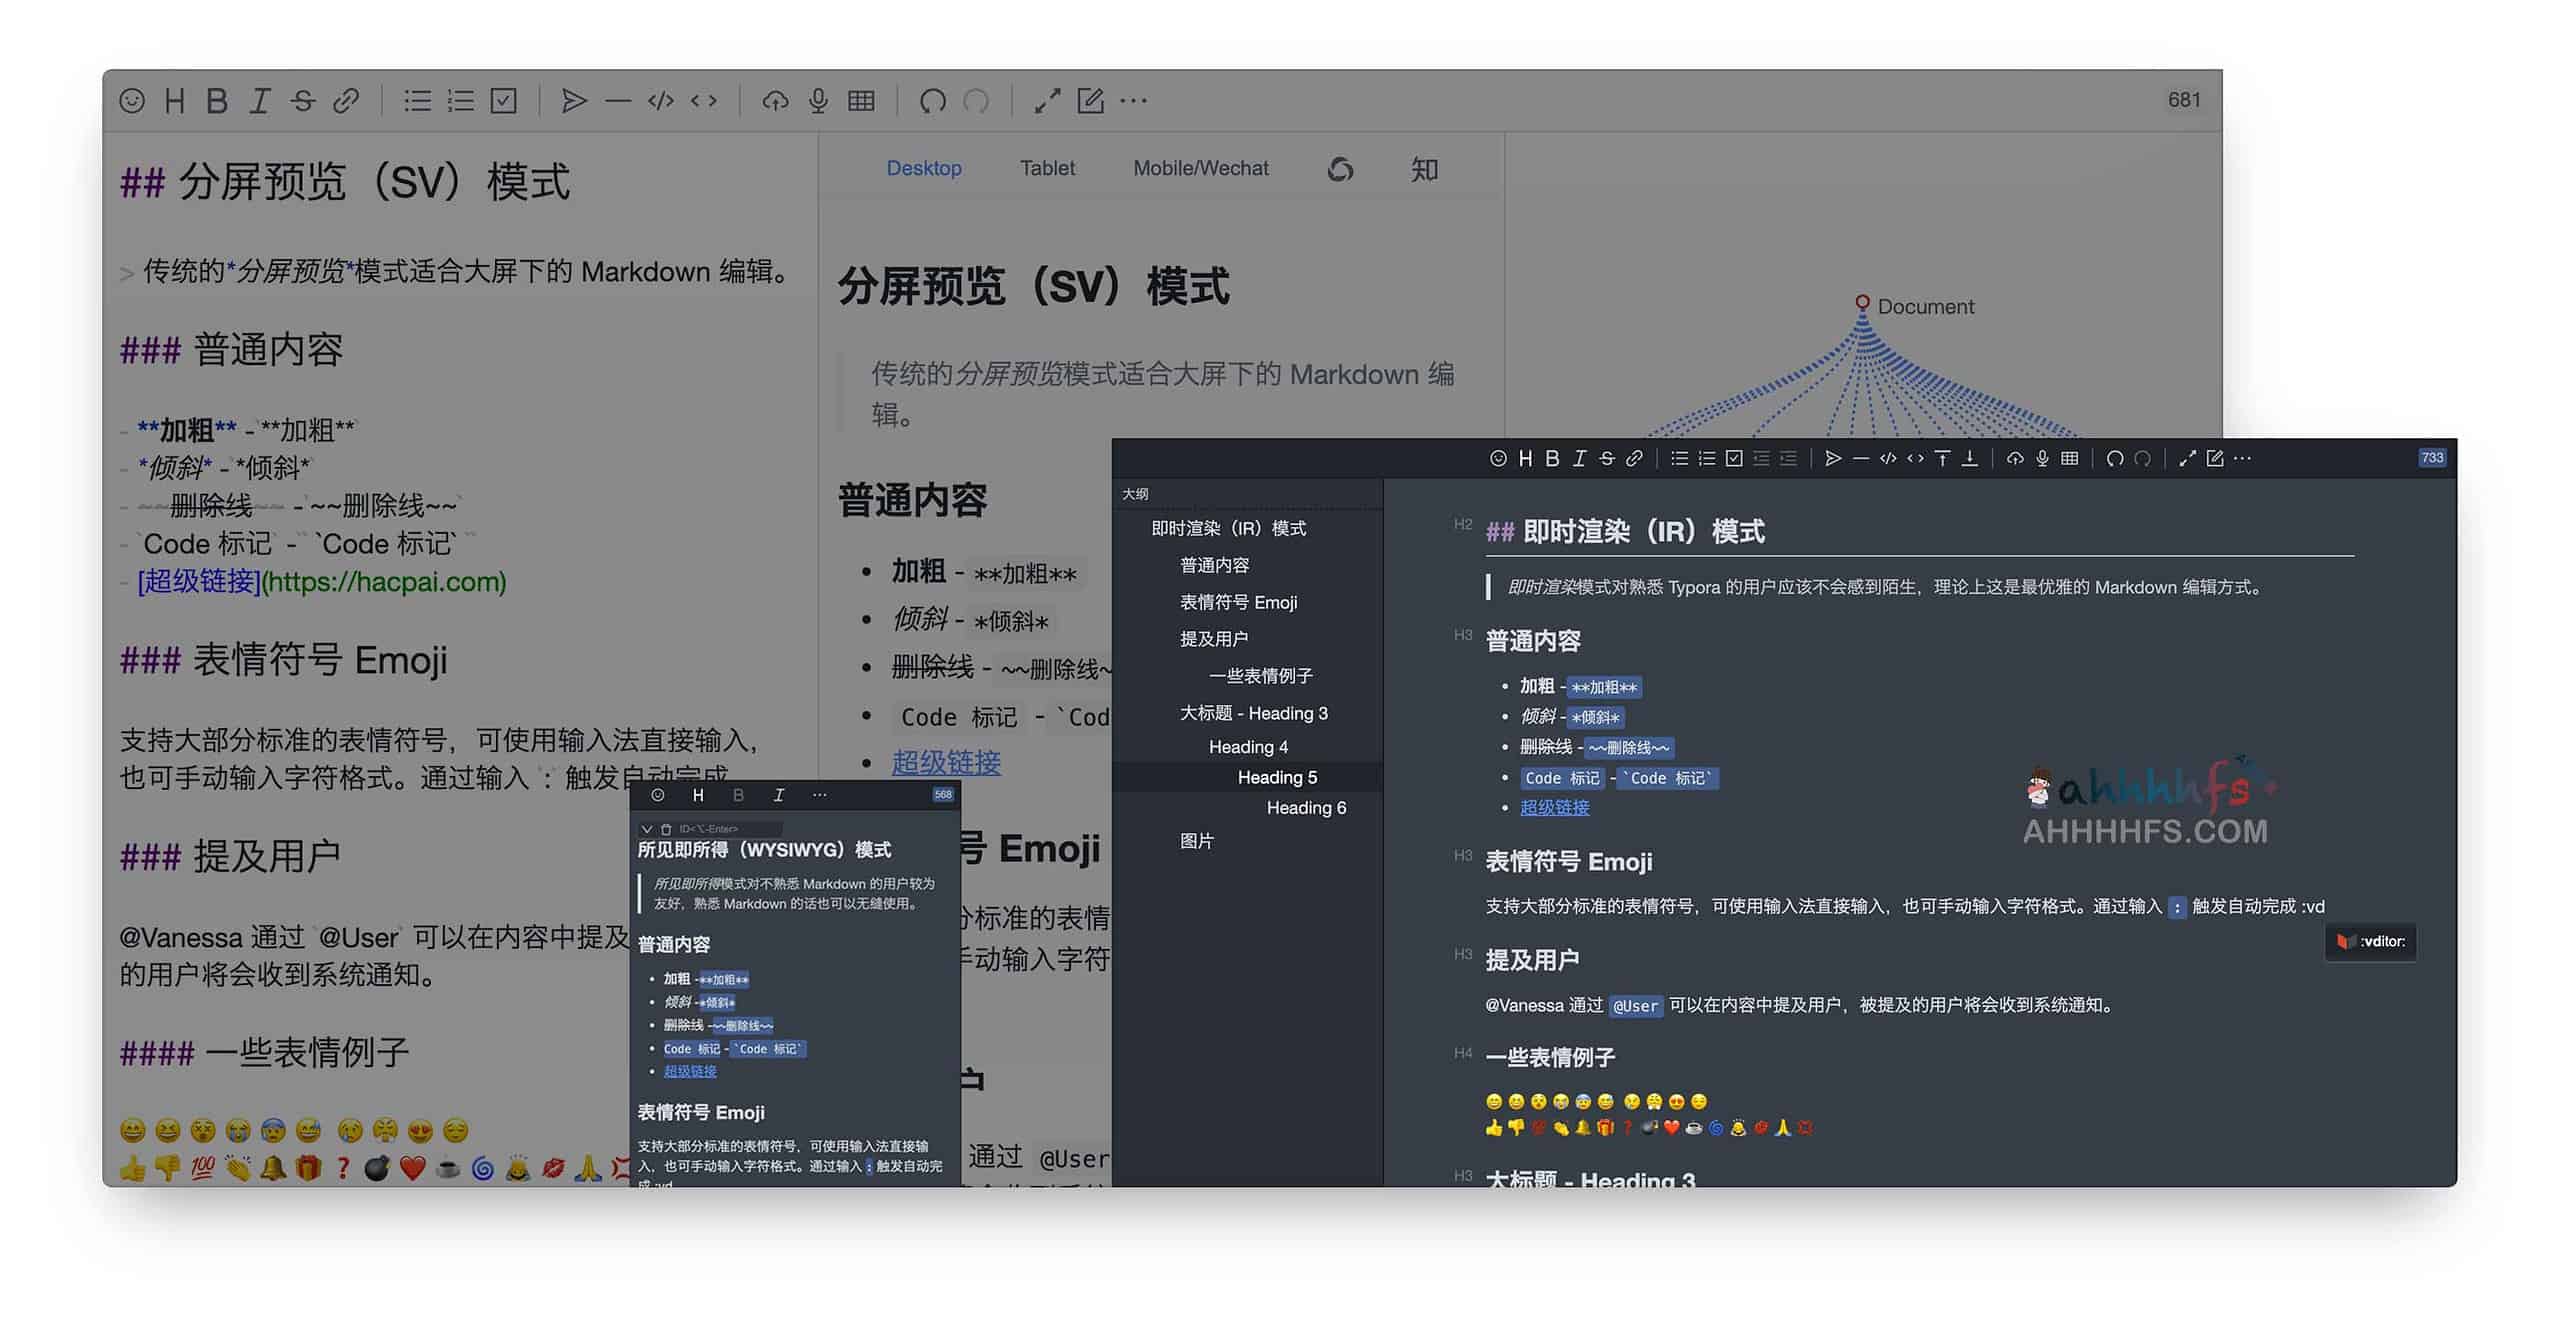Switch to the Tablet preview tab
The image size is (2560, 1320).
pos(1046,168)
